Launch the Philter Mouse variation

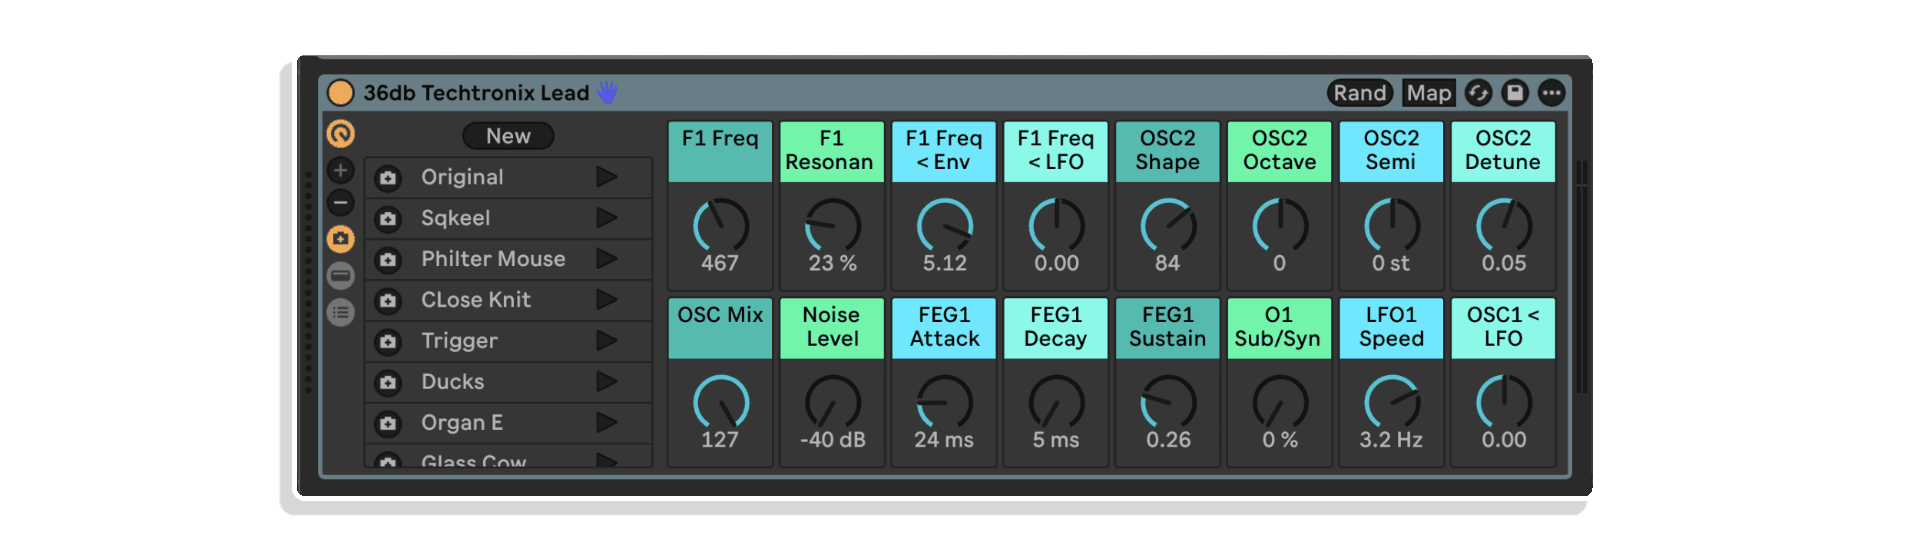[607, 259]
